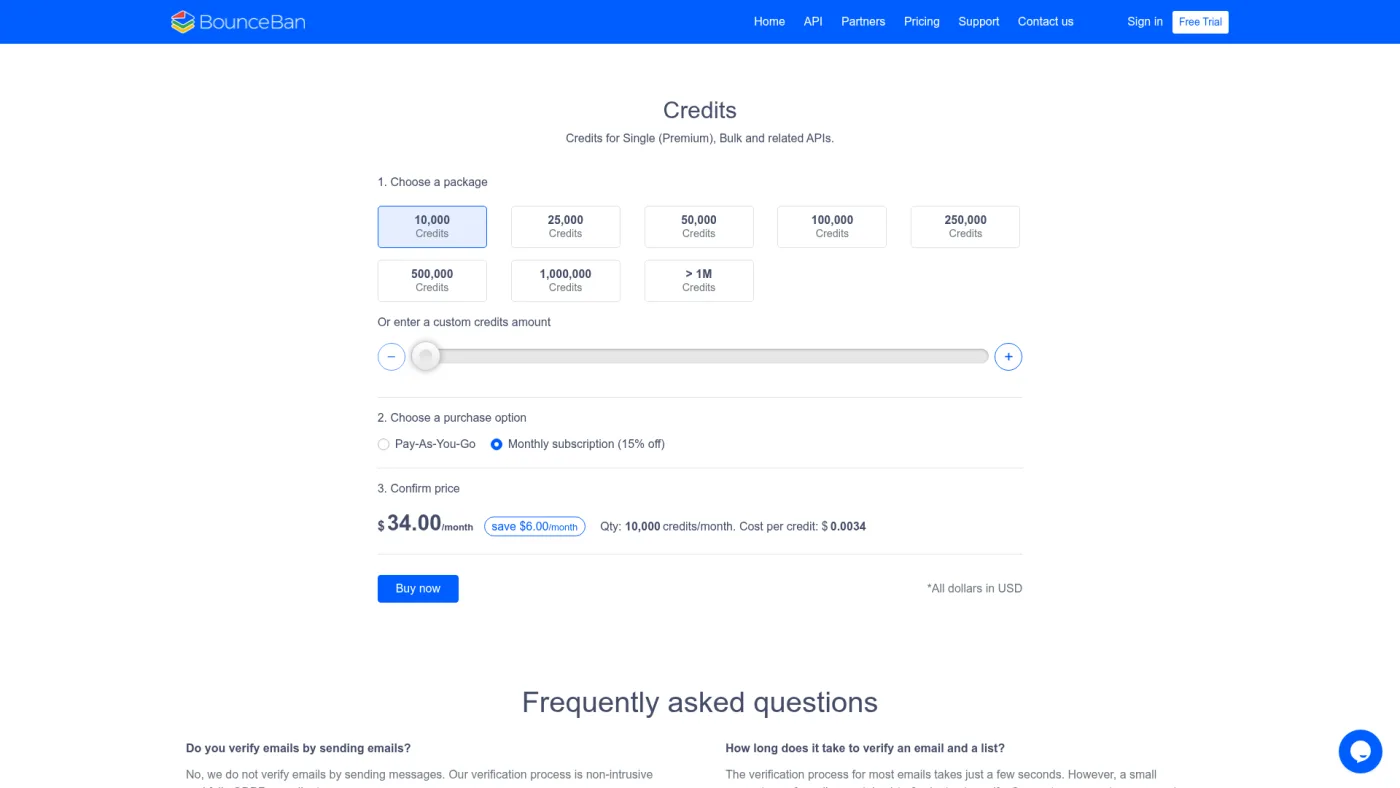Open the Support nav item

[979, 22]
